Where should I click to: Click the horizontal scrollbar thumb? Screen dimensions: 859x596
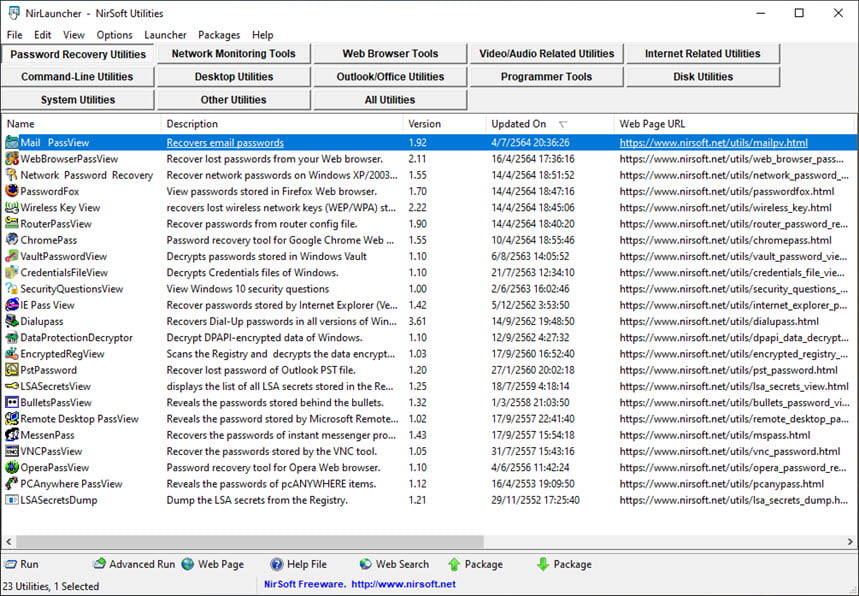click(250, 542)
